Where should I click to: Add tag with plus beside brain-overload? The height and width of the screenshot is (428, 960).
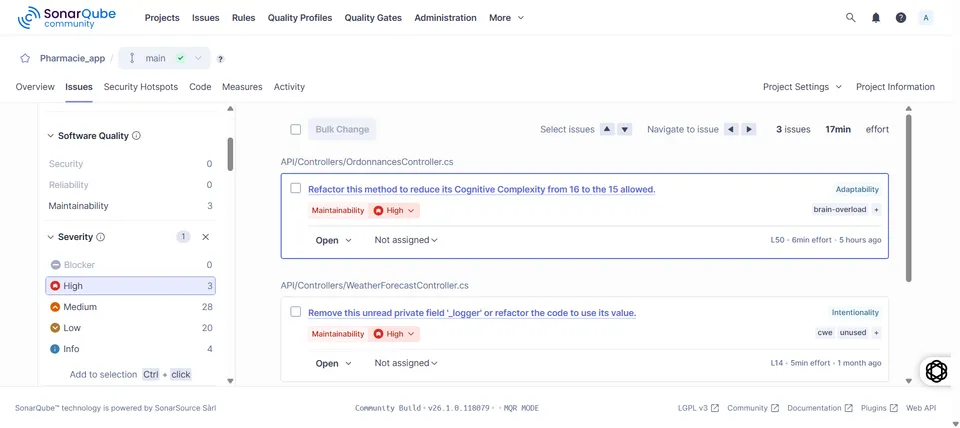876,209
